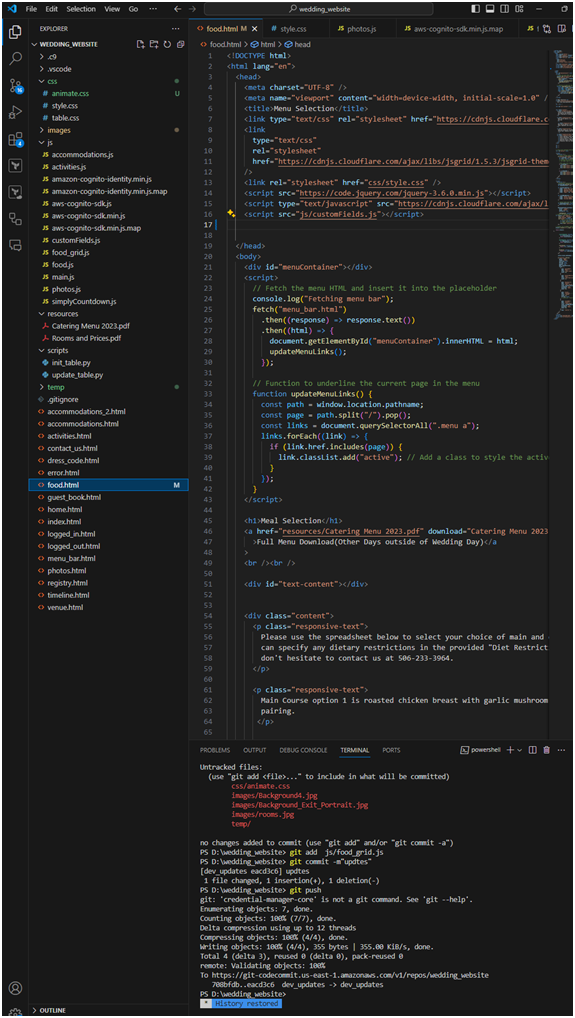575x1018 pixels.
Task: Kill terminal using the trash icon
Action: pos(546,750)
